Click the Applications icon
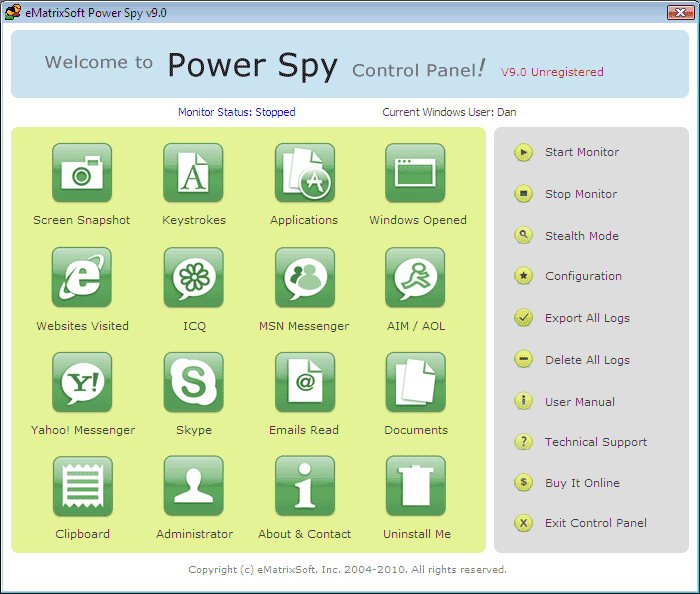The image size is (700, 594). click(x=304, y=173)
